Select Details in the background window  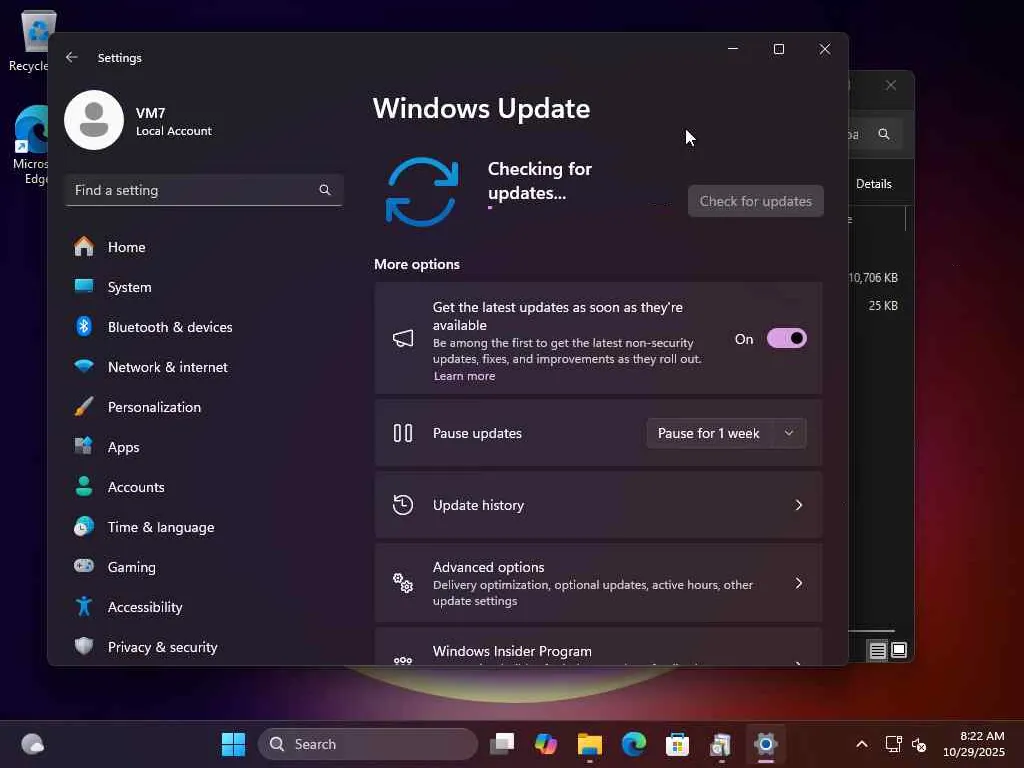[x=874, y=184]
